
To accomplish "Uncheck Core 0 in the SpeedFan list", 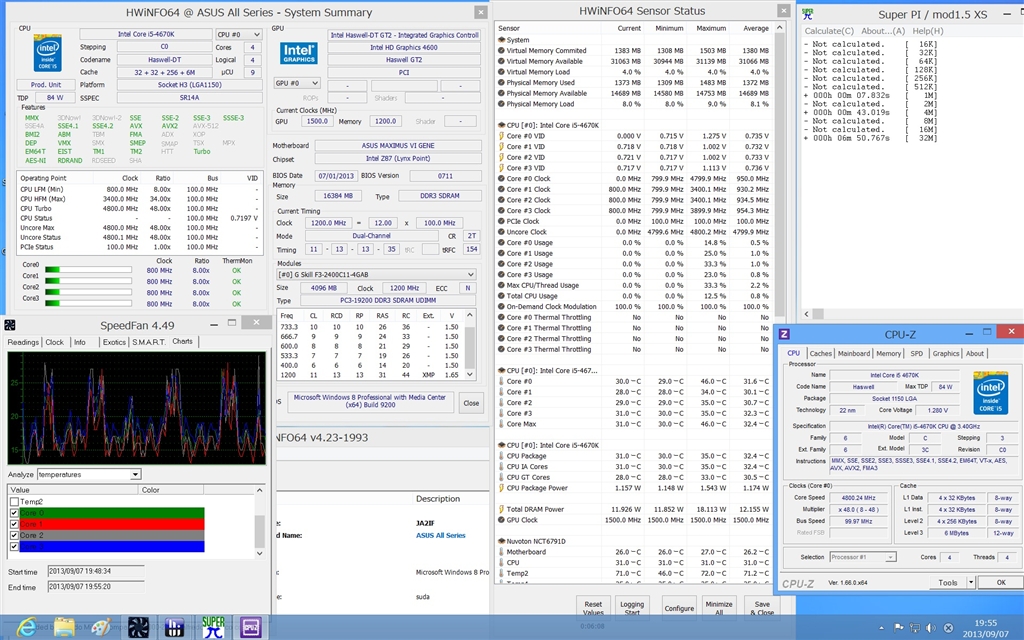I will pyautogui.click(x=13, y=513).
